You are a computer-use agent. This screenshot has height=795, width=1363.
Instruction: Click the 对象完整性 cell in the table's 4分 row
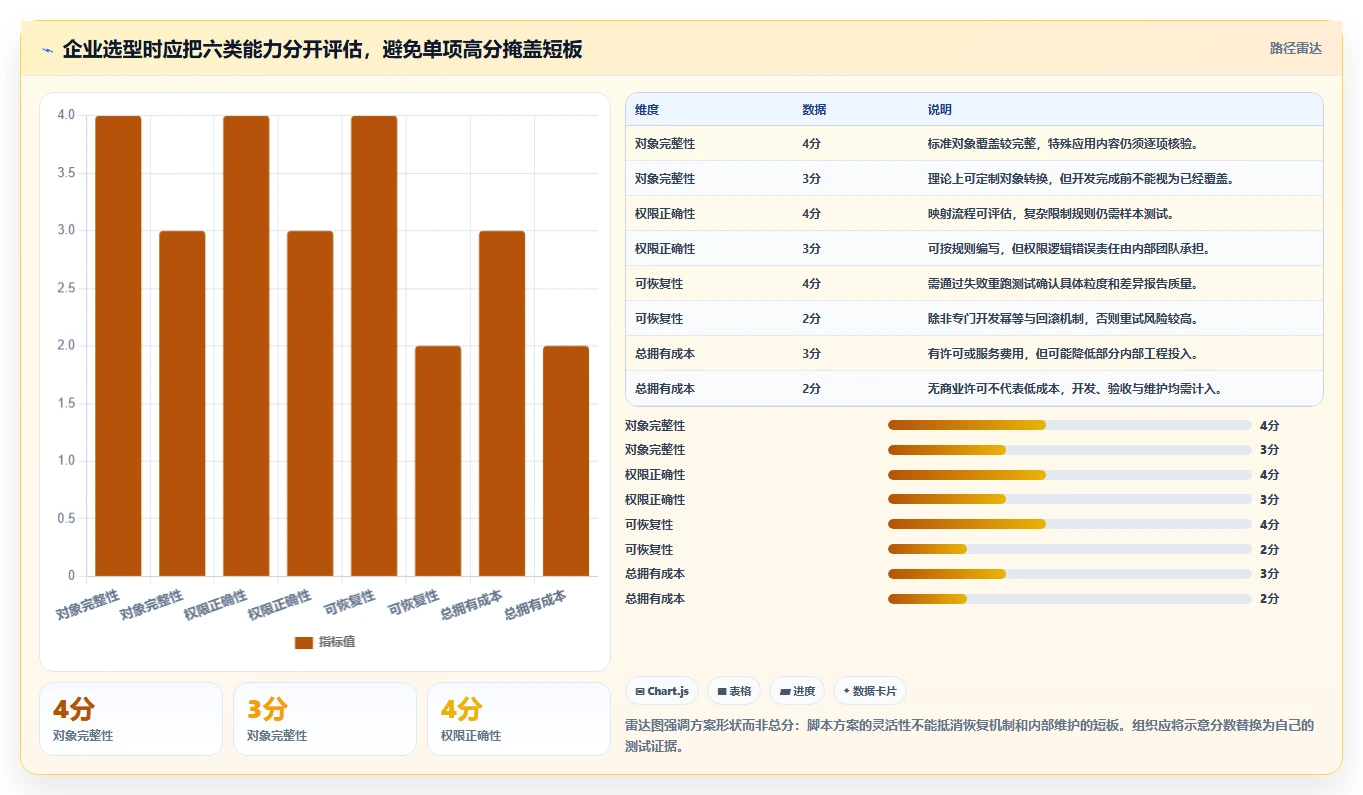click(x=665, y=144)
